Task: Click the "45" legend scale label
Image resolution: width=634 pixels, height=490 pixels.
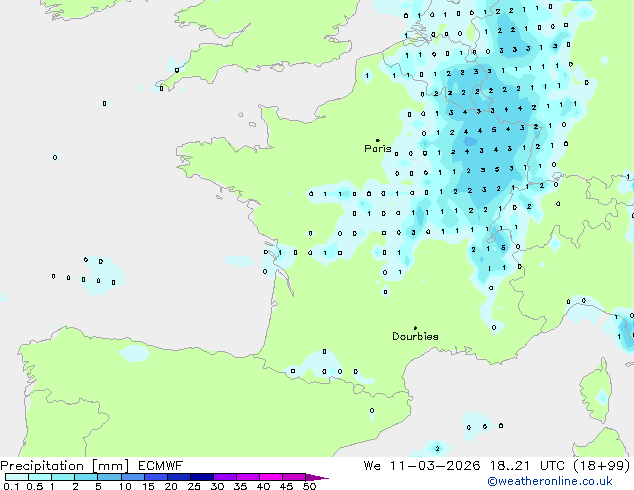Action: [x=286, y=486]
